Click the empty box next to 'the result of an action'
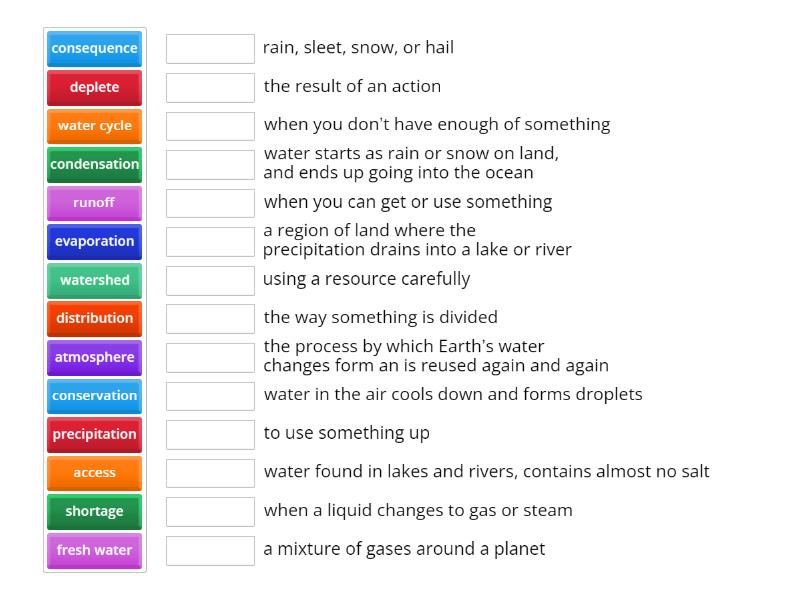800x600 pixels. coord(210,87)
